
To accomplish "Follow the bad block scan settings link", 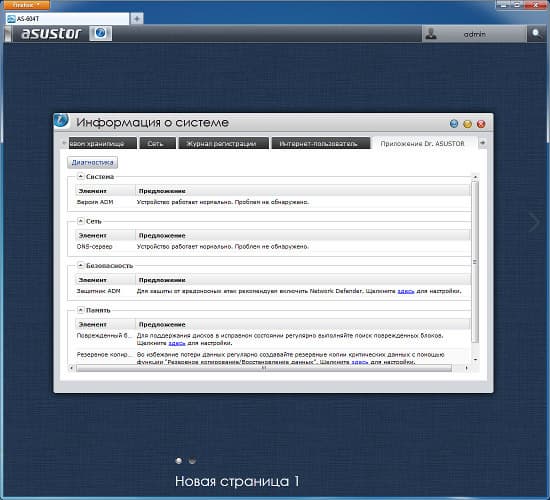I will coord(177,343).
